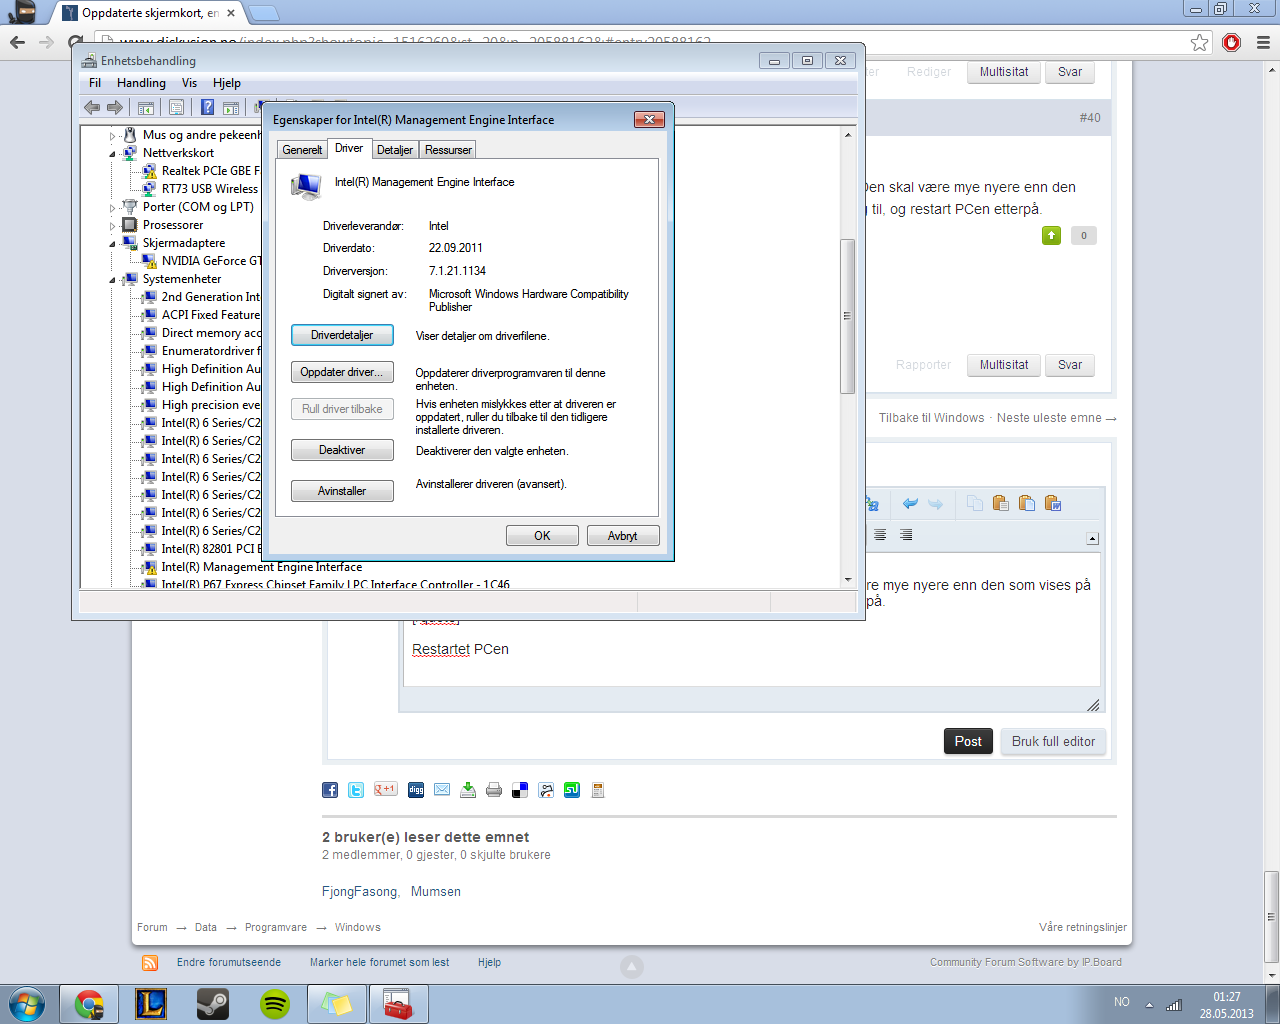Click the help icon in Enhetsbehandling toolbar
This screenshot has height=1024, width=1280.
tap(207, 107)
